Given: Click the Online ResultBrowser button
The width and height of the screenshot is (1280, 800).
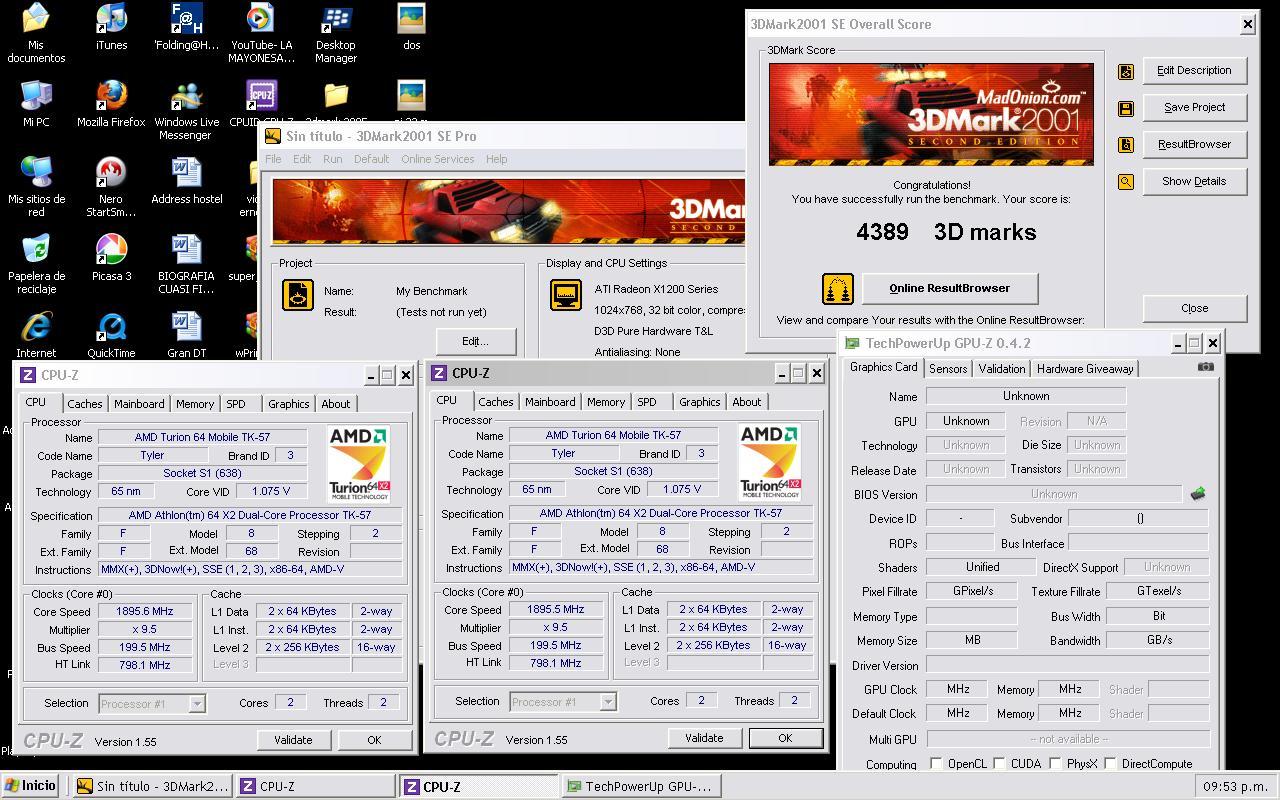Looking at the screenshot, I should tap(950, 289).
